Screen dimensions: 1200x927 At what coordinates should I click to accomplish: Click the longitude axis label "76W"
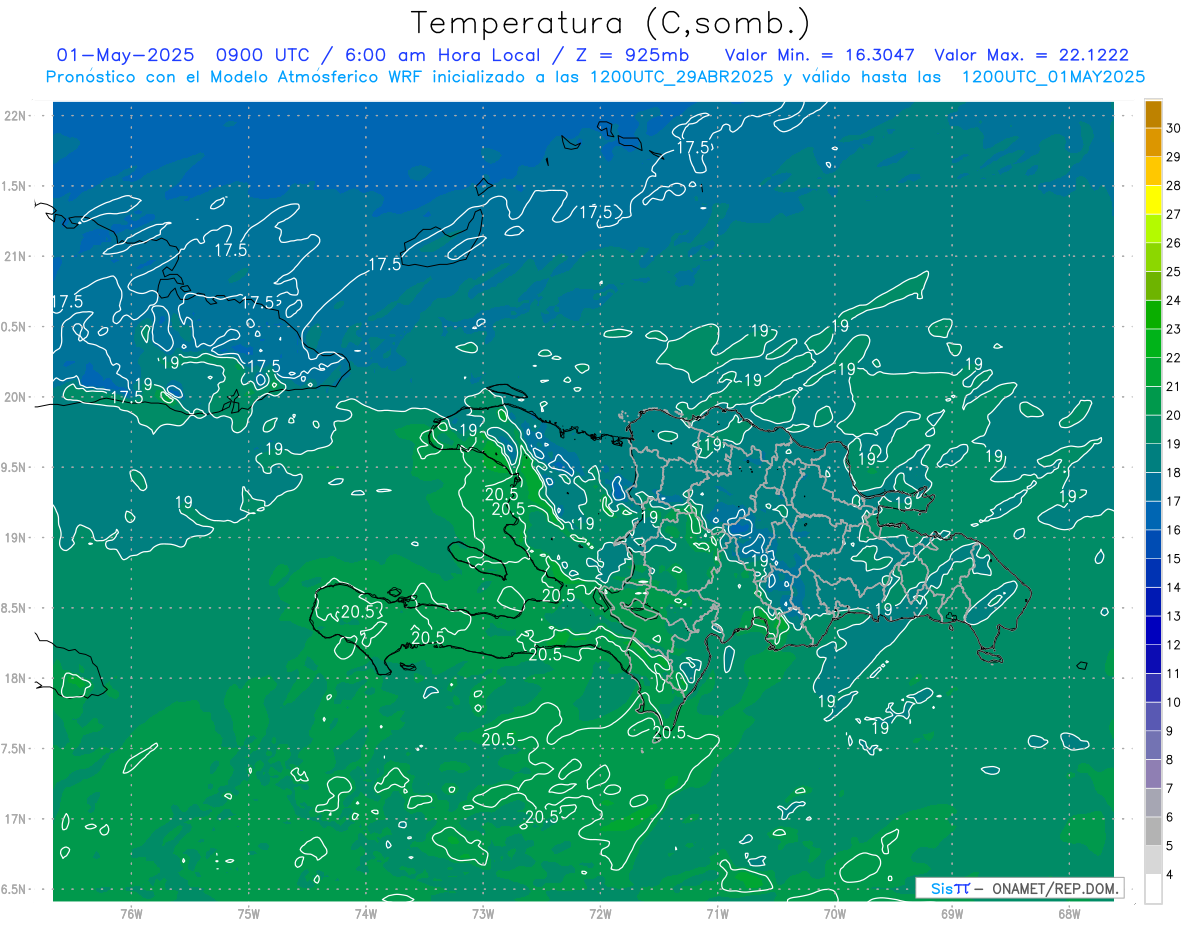pyautogui.click(x=131, y=913)
